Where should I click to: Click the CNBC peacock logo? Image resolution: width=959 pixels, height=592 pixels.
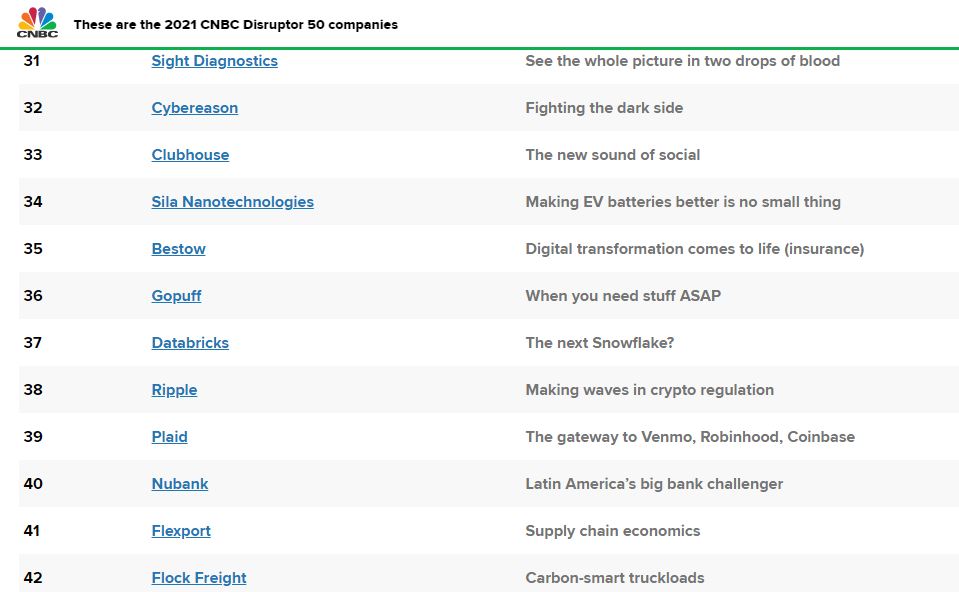click(x=37, y=23)
